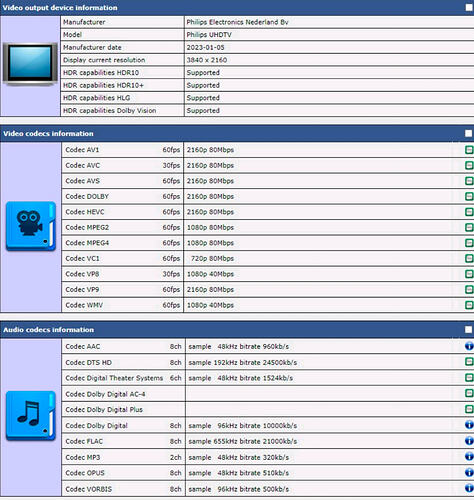This screenshot has width=474, height=500.
Task: Click the Manufacturer label cell
Action: tap(122, 22)
